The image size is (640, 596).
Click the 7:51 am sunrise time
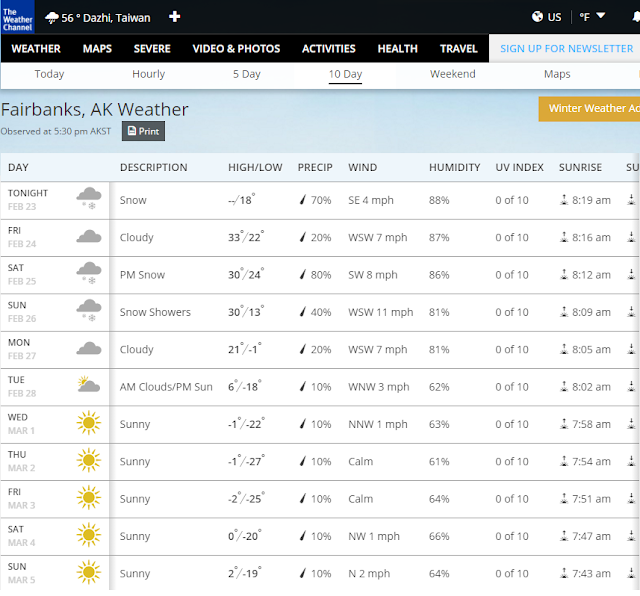pyautogui.click(x=591, y=499)
